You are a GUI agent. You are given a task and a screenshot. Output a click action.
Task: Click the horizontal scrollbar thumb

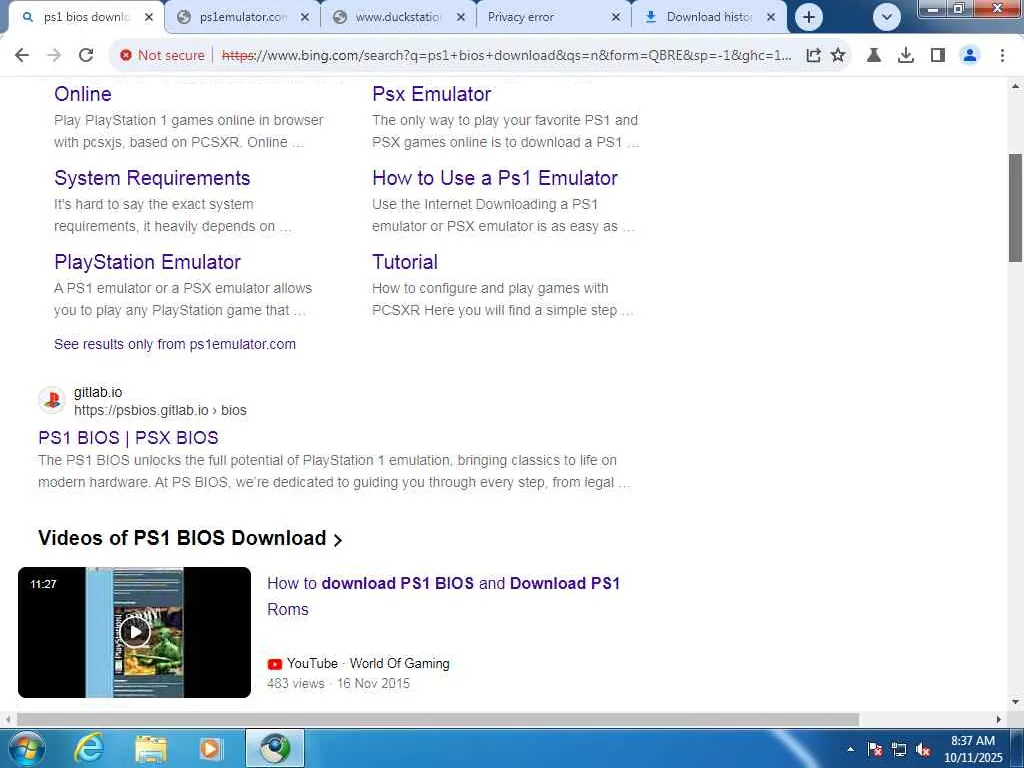click(438, 719)
